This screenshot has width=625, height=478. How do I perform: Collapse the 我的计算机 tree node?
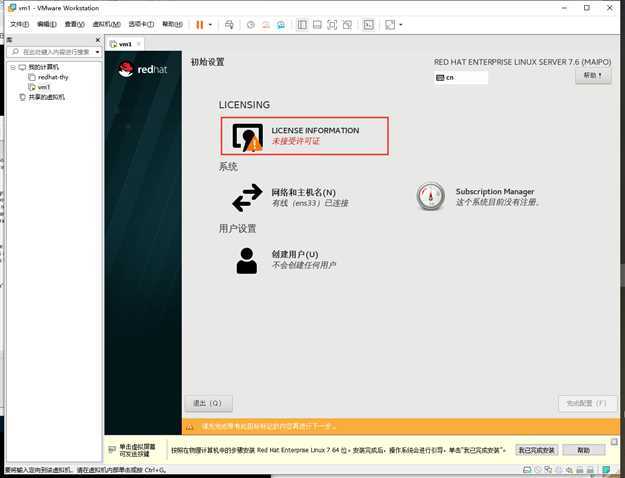coord(13,67)
